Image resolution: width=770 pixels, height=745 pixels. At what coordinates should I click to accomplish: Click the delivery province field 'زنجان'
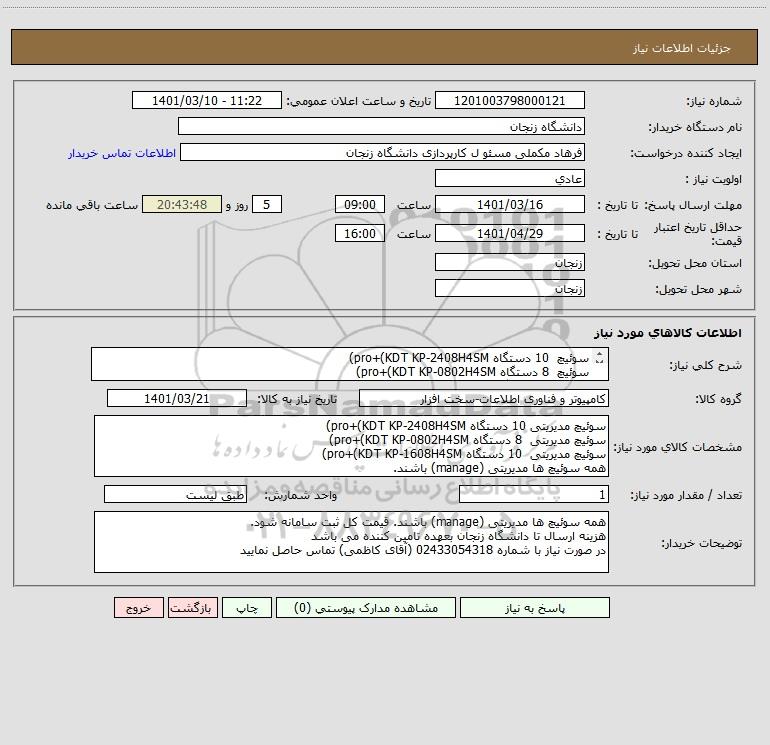[x=510, y=262]
